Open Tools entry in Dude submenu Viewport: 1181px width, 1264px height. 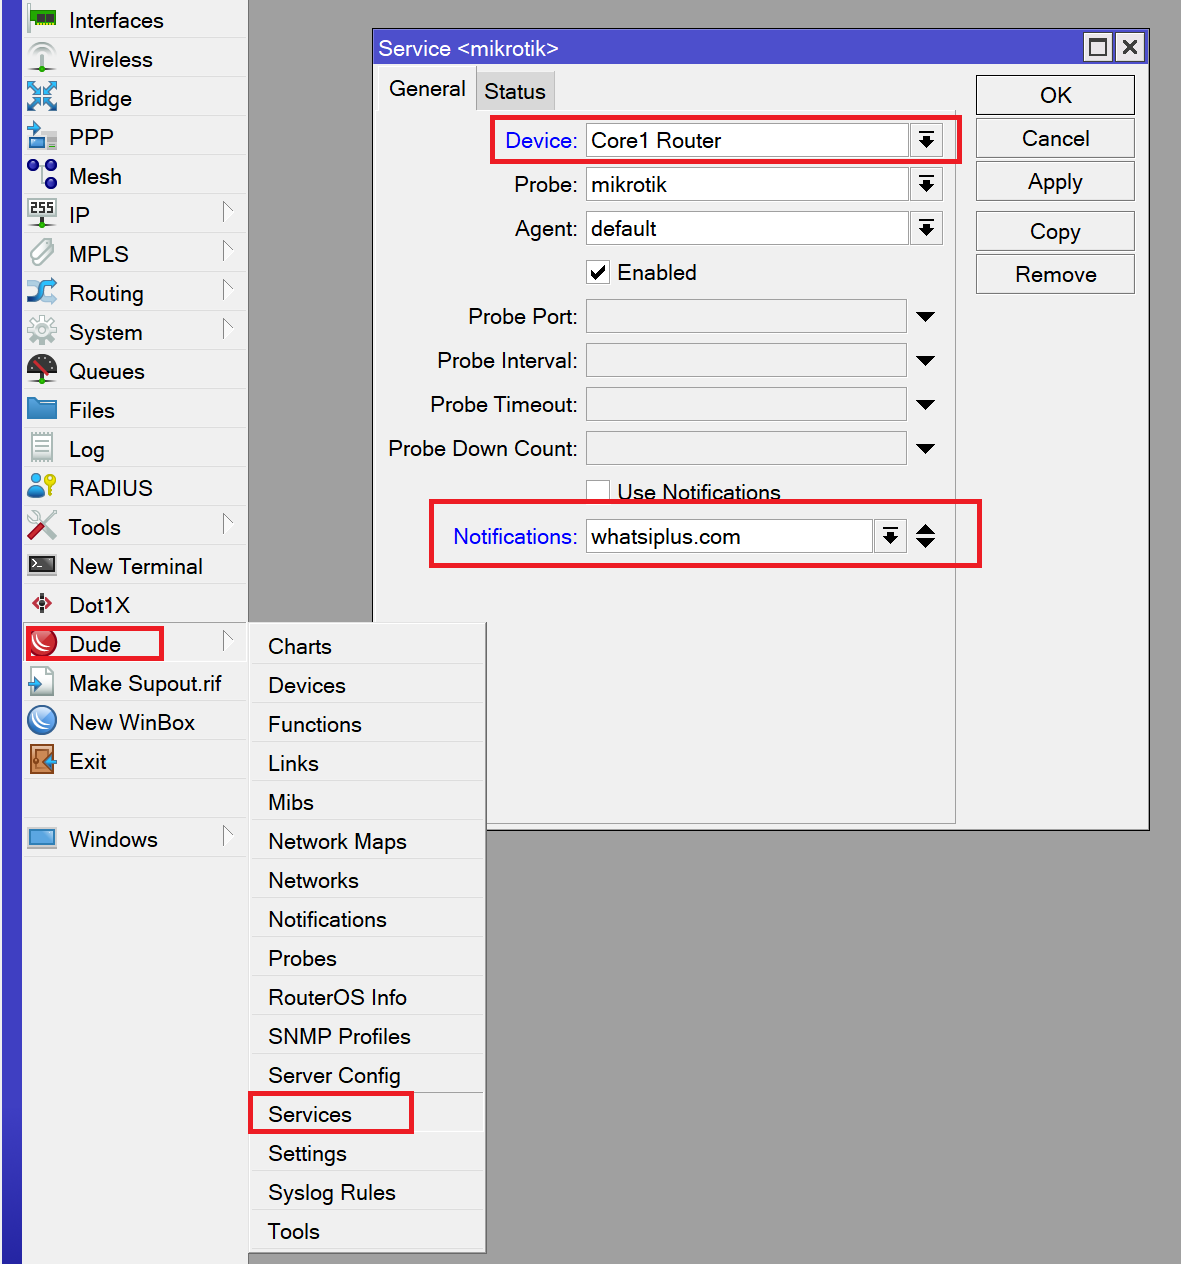367,1231
